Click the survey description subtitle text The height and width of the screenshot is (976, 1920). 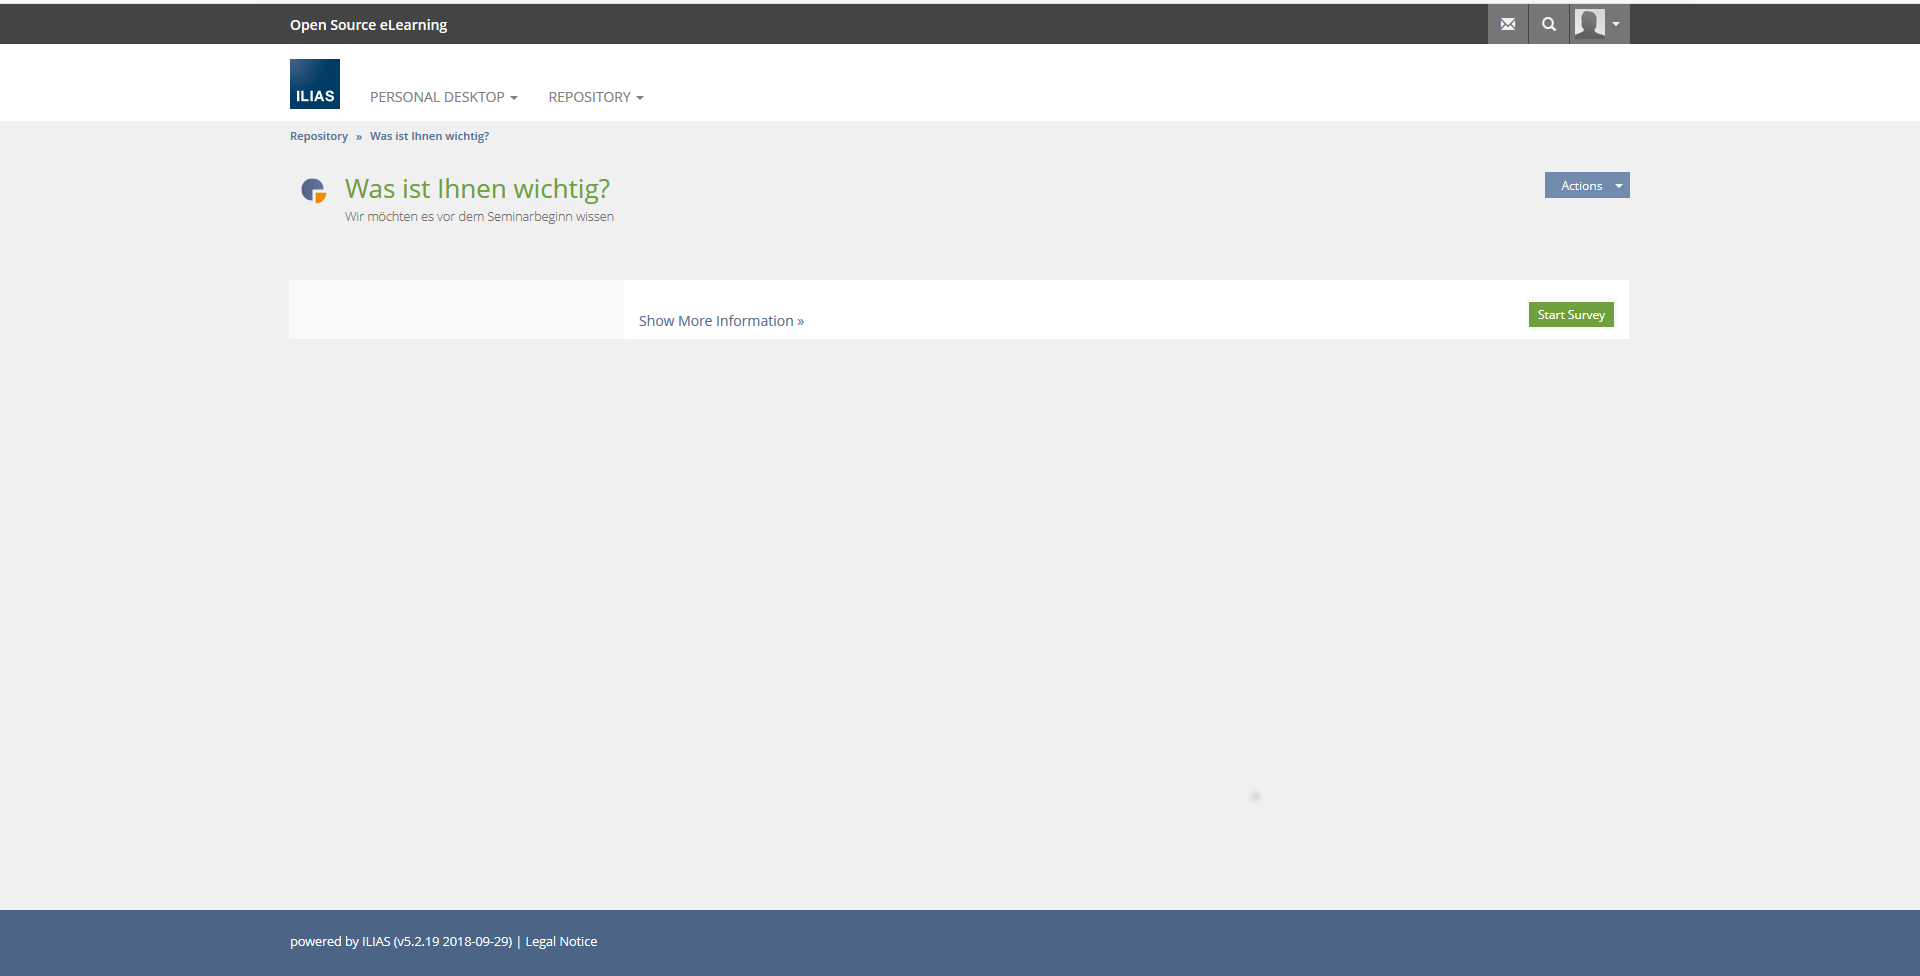(479, 217)
